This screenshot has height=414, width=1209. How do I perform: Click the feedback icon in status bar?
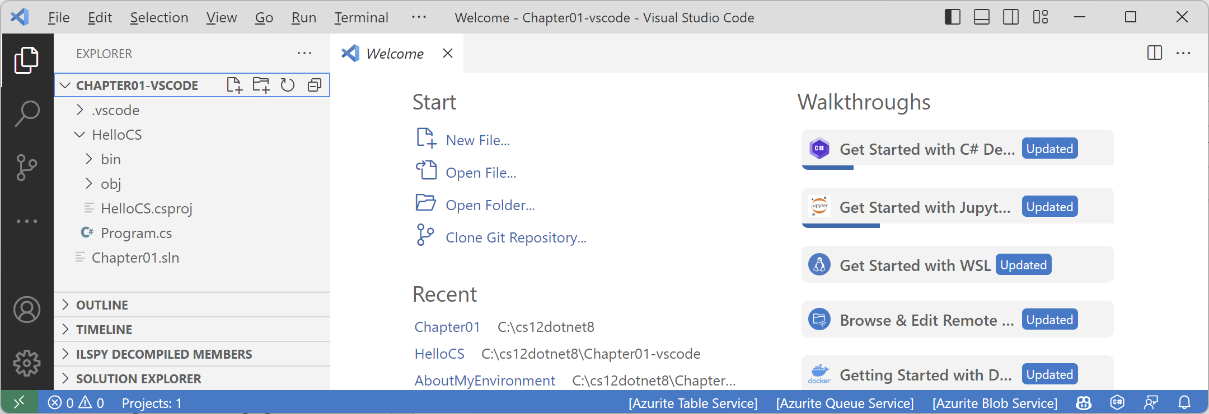(1153, 403)
